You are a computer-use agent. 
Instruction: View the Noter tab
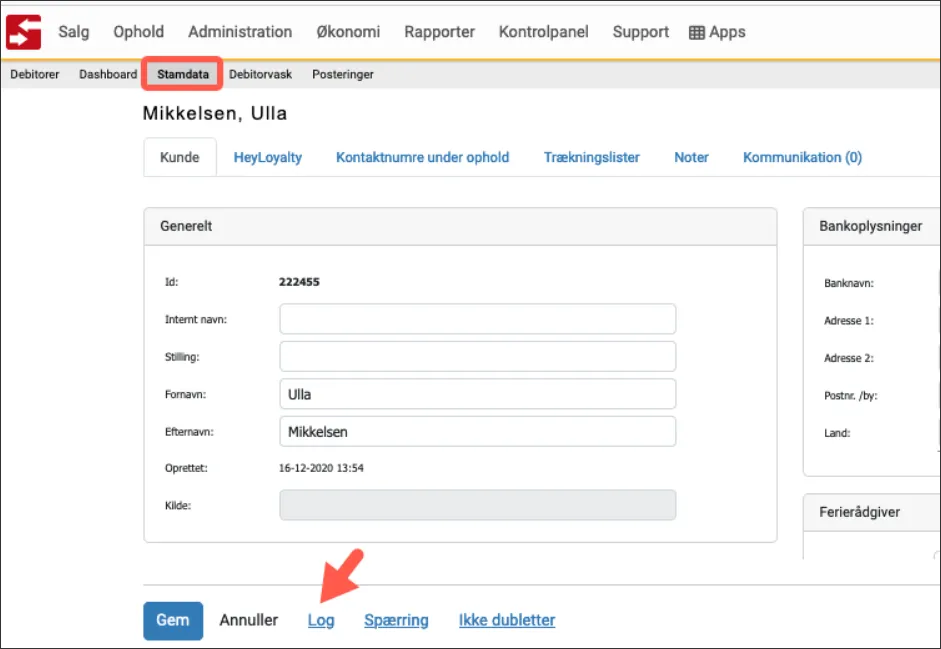click(690, 157)
